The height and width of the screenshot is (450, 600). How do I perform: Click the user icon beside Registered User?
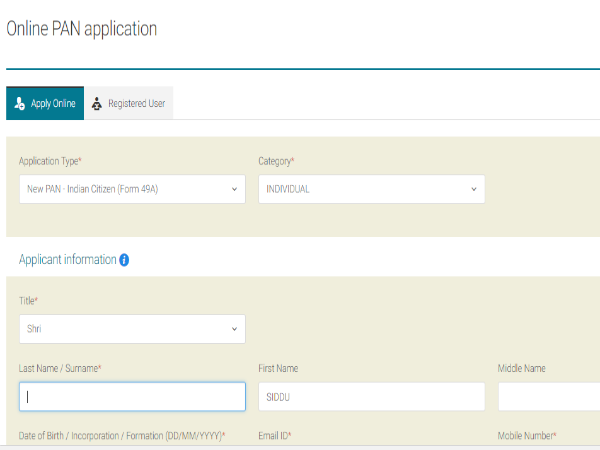point(96,104)
